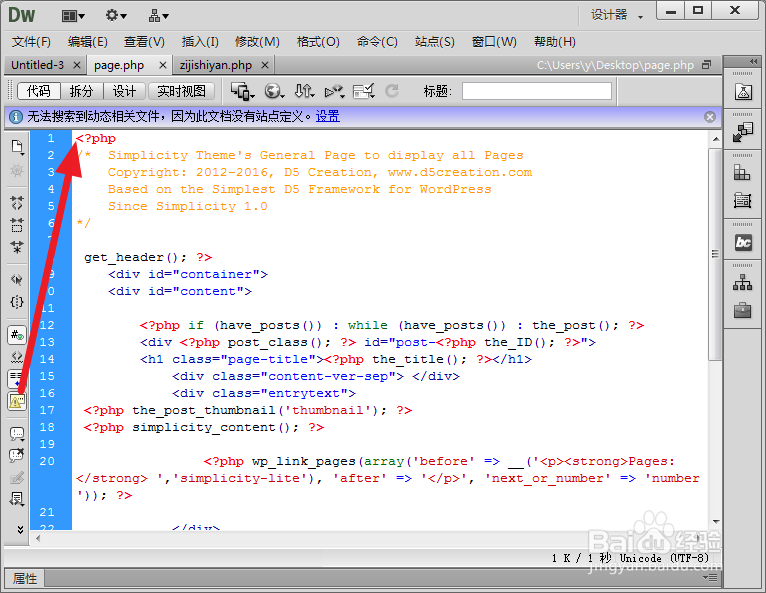This screenshot has width=766, height=593.
Task: Click the Balance Braces icon
Action: pyautogui.click(x=17, y=302)
